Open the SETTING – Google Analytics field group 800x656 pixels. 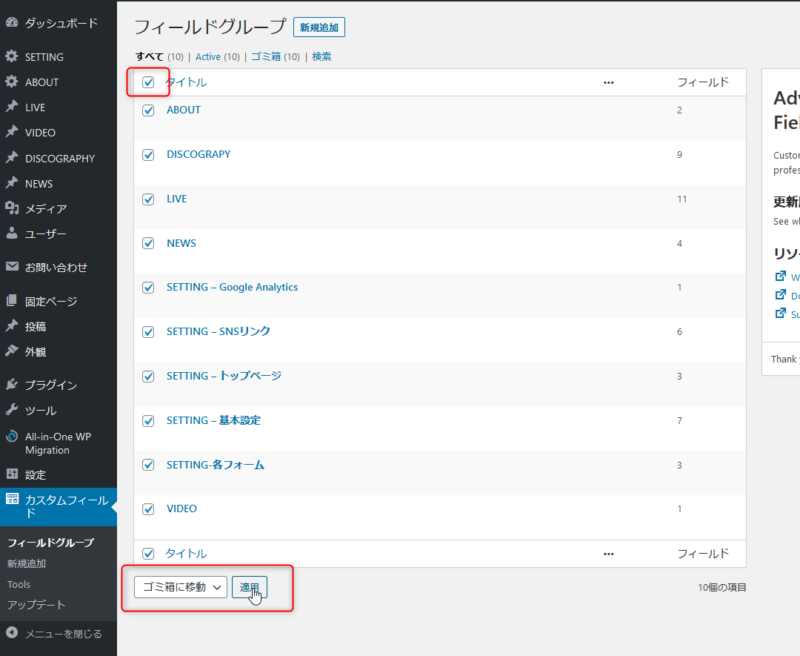pos(232,287)
